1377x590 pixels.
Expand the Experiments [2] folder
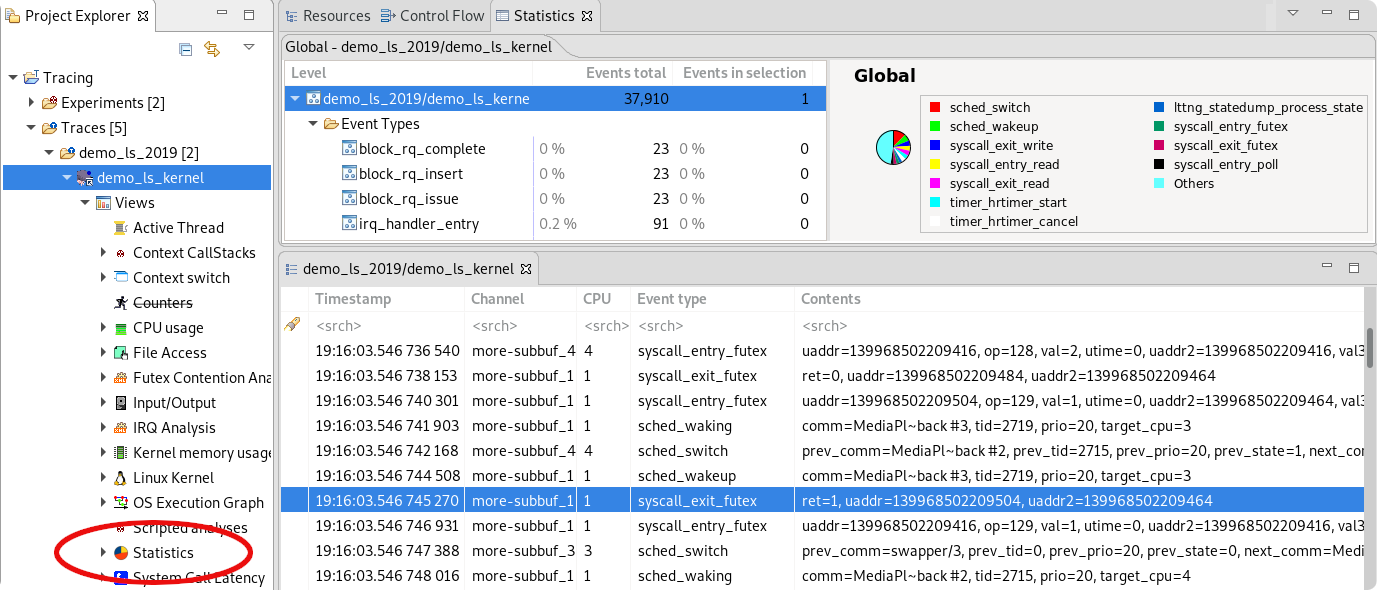click(x=31, y=103)
